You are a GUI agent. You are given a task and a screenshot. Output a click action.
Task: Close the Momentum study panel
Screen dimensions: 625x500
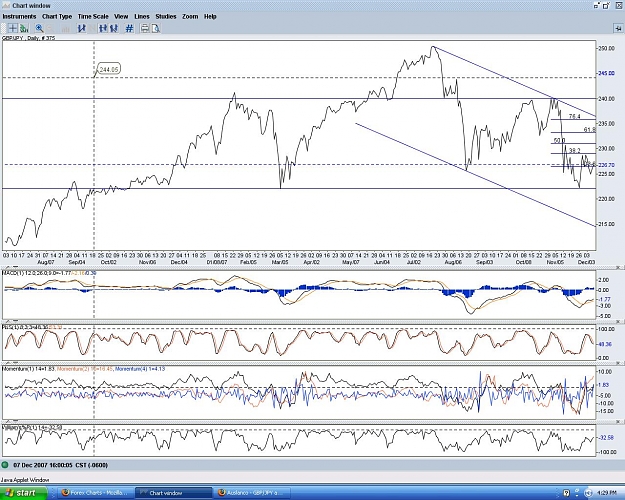pos(618,363)
